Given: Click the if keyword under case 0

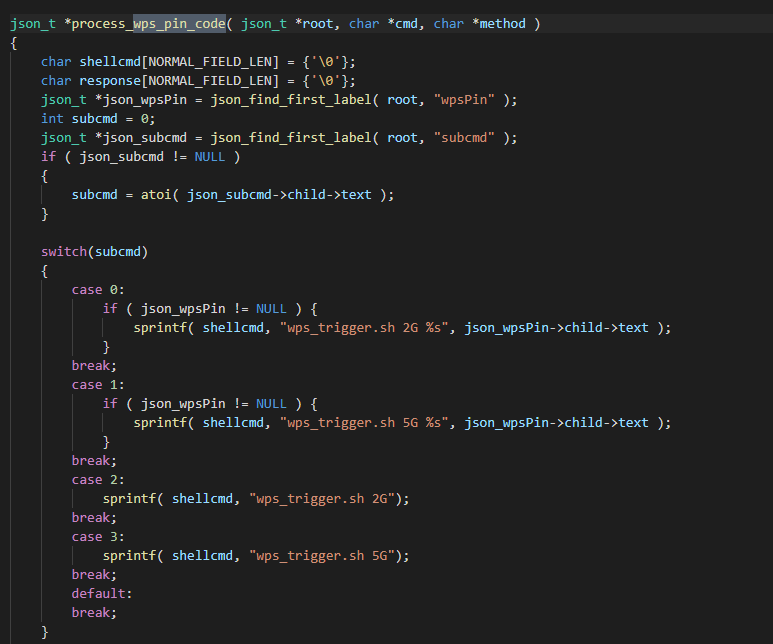Looking at the screenshot, I should pyautogui.click(x=110, y=309).
